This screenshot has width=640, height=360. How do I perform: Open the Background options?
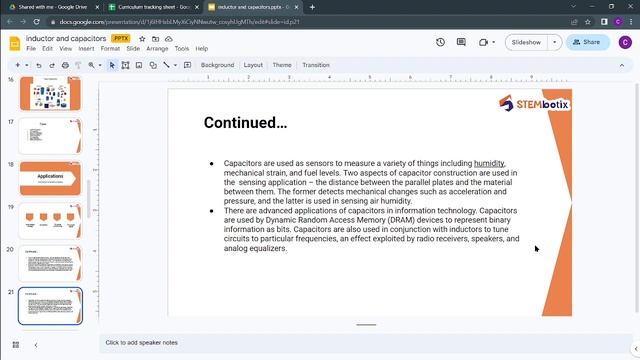[x=218, y=65]
